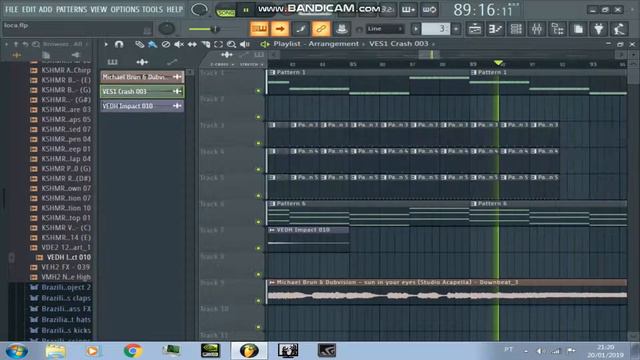Show audio clips tab in picker panel

[142, 62]
